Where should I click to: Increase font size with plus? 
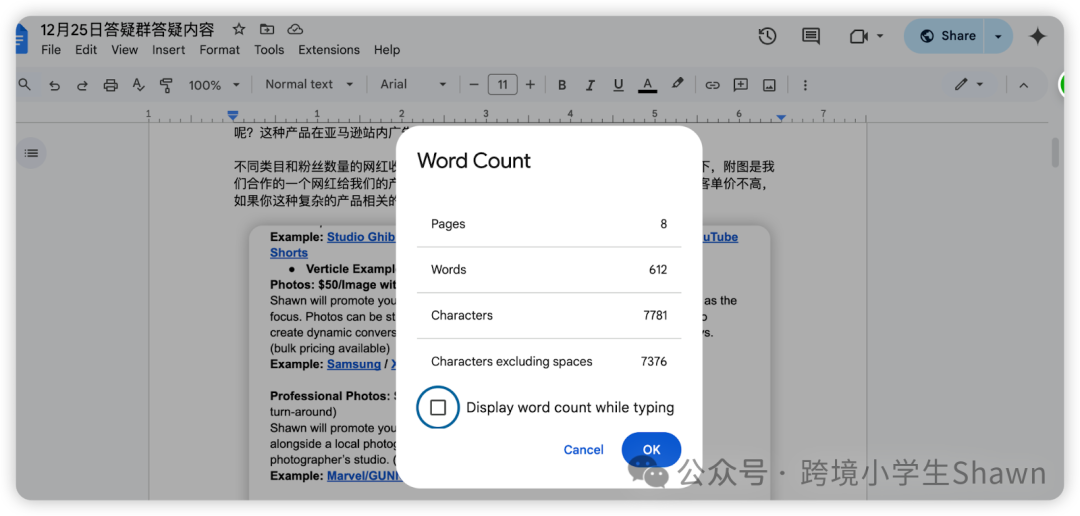pos(530,85)
